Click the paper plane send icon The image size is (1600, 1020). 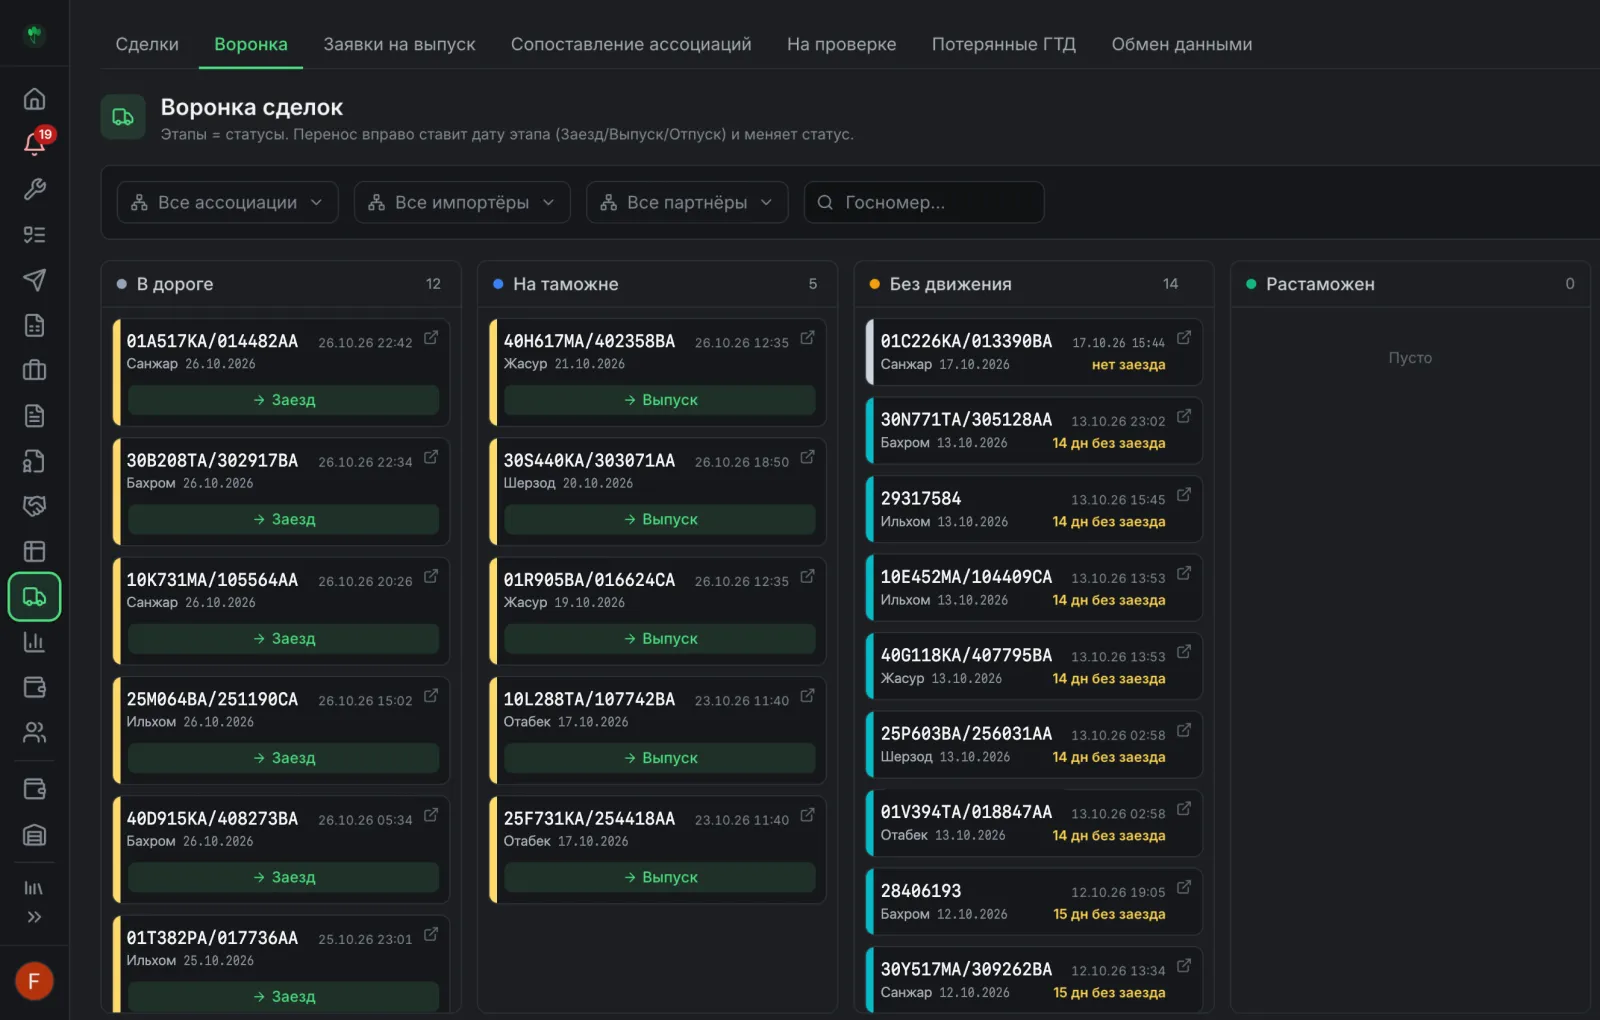tap(34, 280)
